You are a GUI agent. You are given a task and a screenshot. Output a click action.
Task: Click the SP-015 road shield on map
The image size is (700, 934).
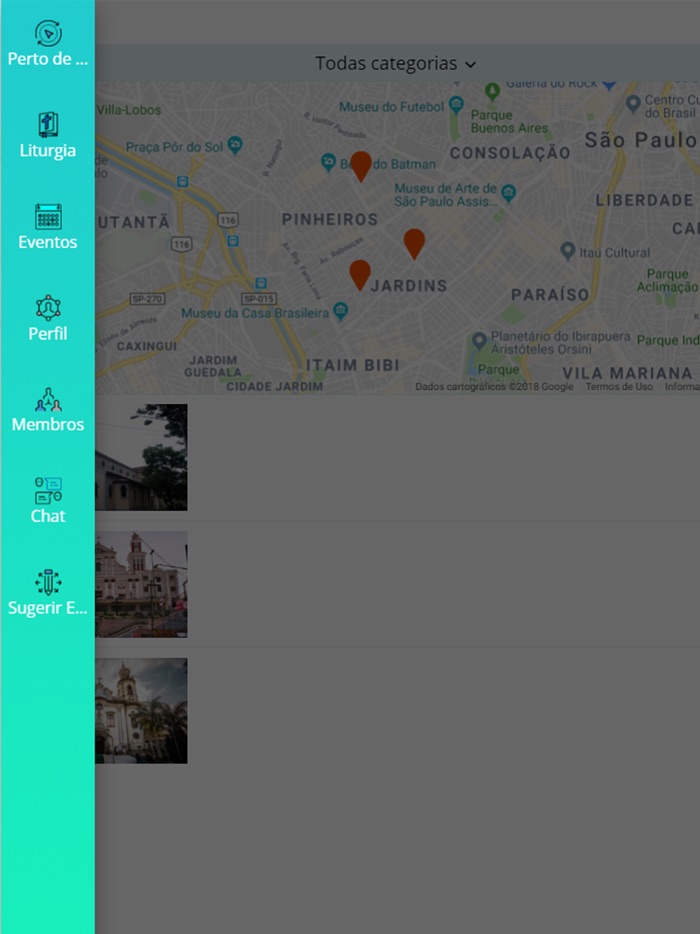(259, 299)
